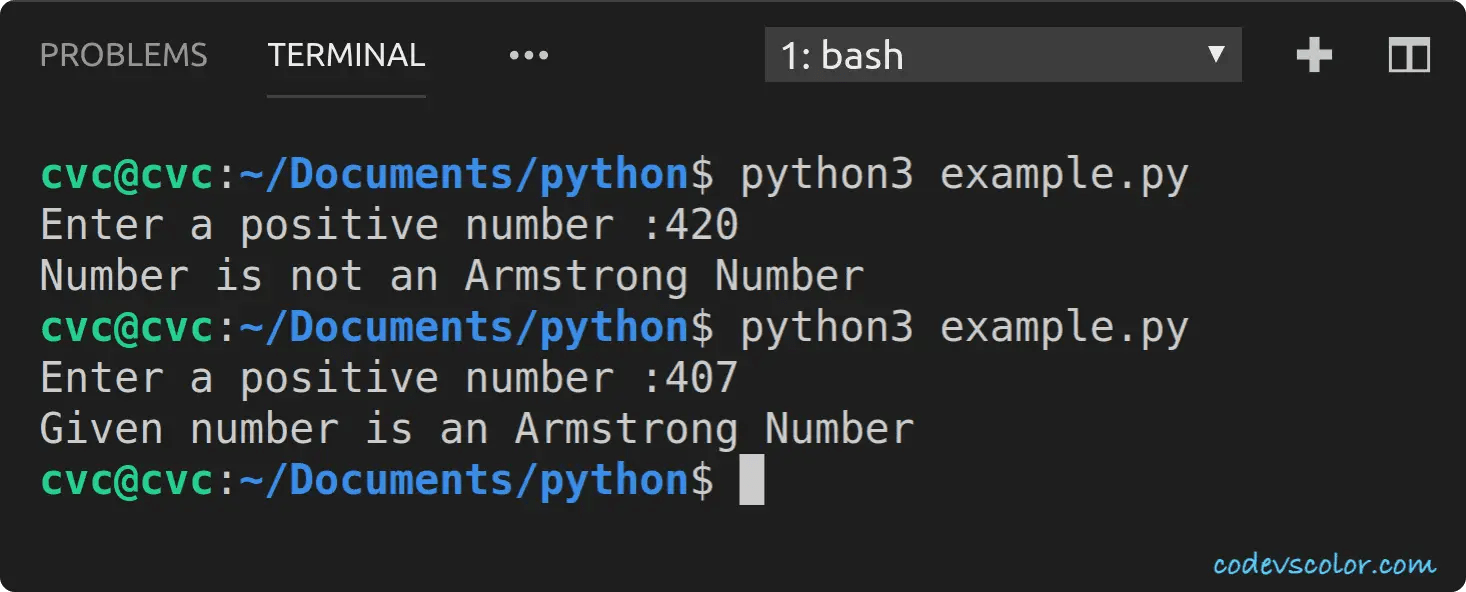Click the underline beneath the TERMINAL tab
The image size is (1466, 592).
point(345,97)
